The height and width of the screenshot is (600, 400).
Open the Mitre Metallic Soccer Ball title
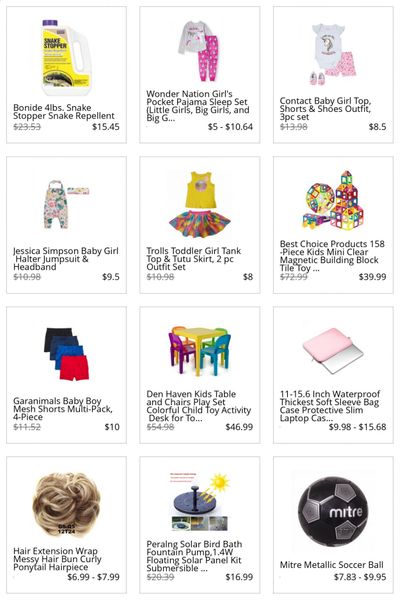pos(331,564)
